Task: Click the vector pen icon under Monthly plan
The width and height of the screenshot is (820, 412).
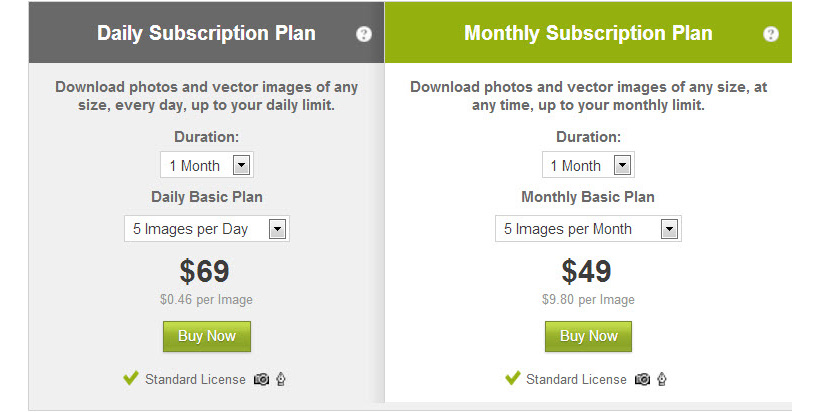Action: coord(662,379)
